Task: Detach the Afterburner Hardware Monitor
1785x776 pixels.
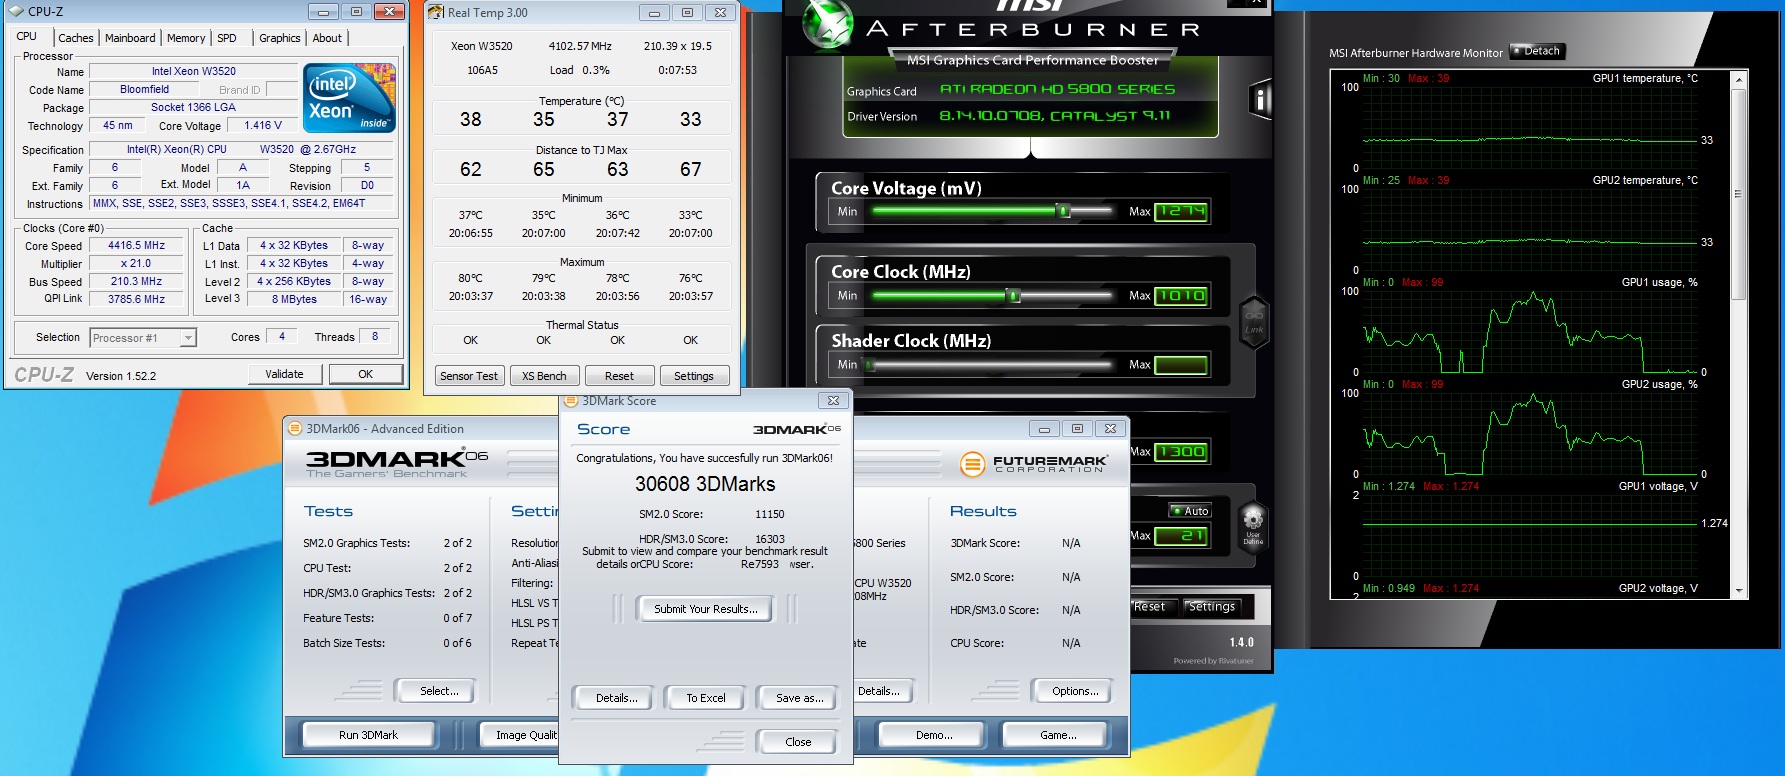Action: pyautogui.click(x=1537, y=51)
